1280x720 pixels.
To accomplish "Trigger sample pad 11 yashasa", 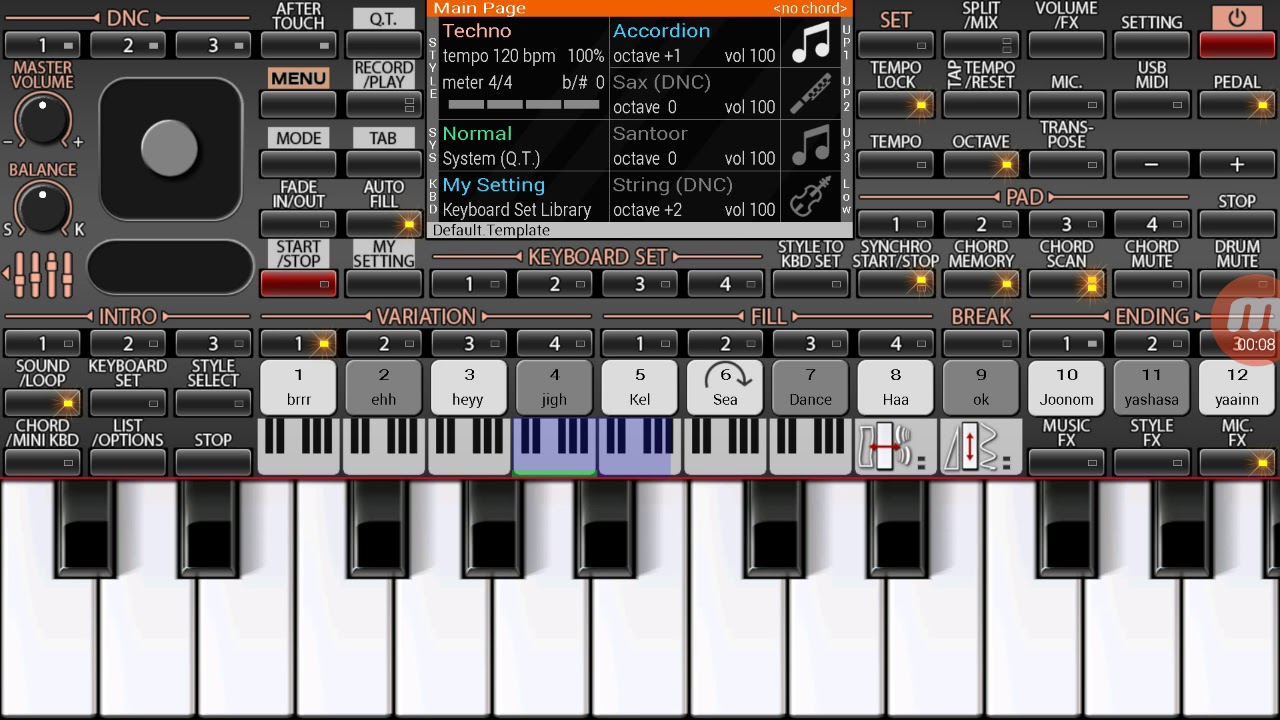I will 1152,387.
